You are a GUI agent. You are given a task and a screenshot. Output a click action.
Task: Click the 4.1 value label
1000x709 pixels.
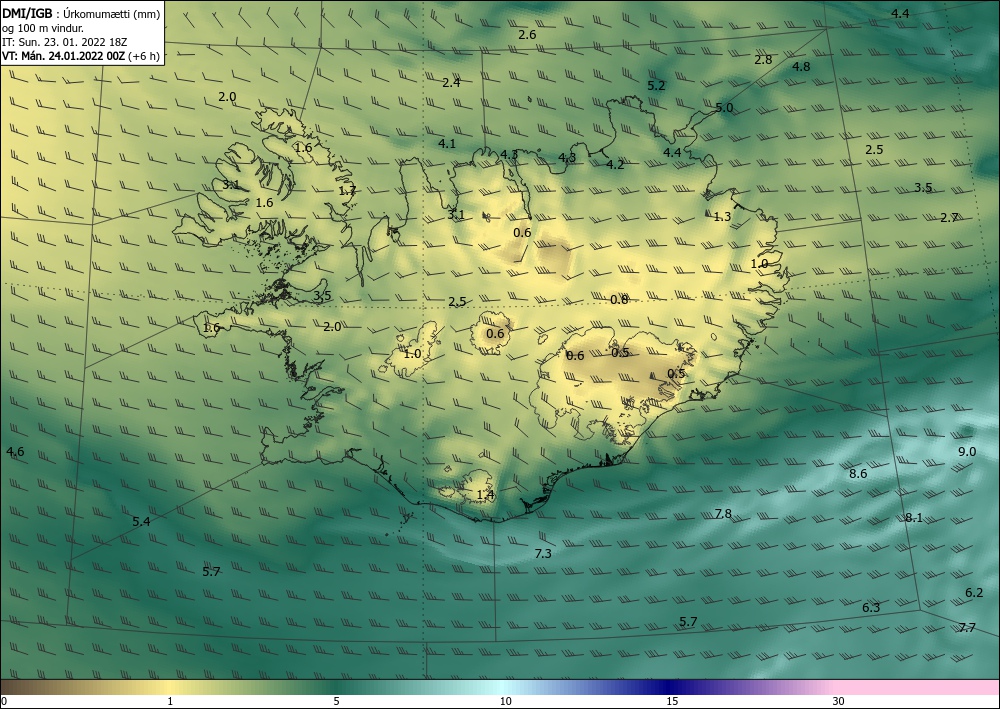pyautogui.click(x=447, y=144)
